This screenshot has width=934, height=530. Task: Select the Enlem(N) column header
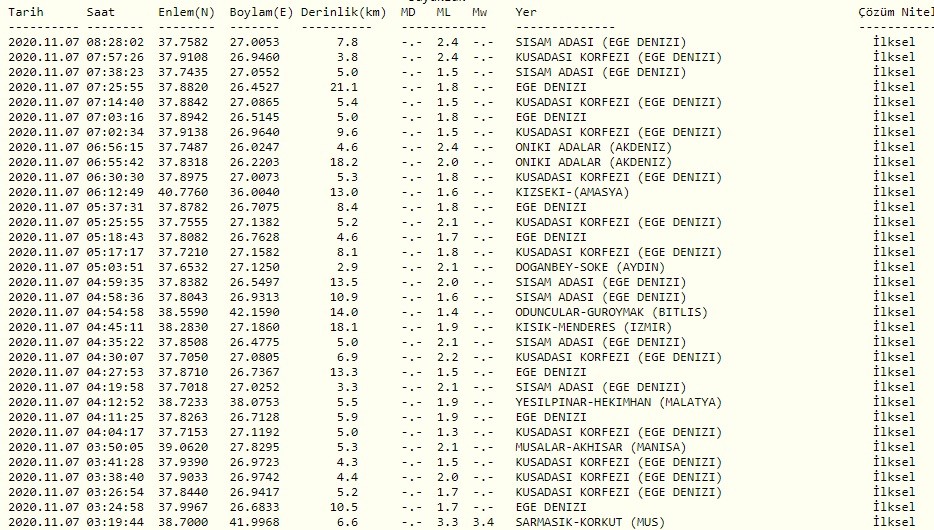pos(186,11)
